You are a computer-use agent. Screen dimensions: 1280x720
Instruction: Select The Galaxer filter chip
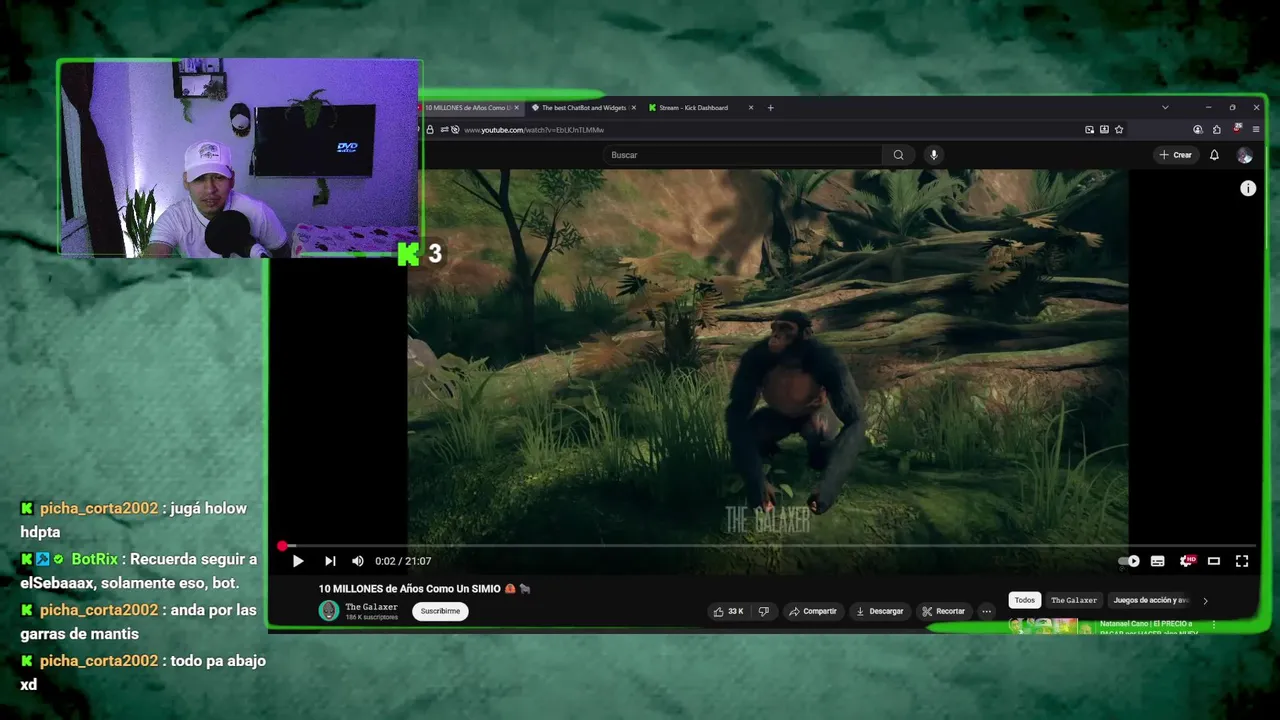[x=1074, y=600]
